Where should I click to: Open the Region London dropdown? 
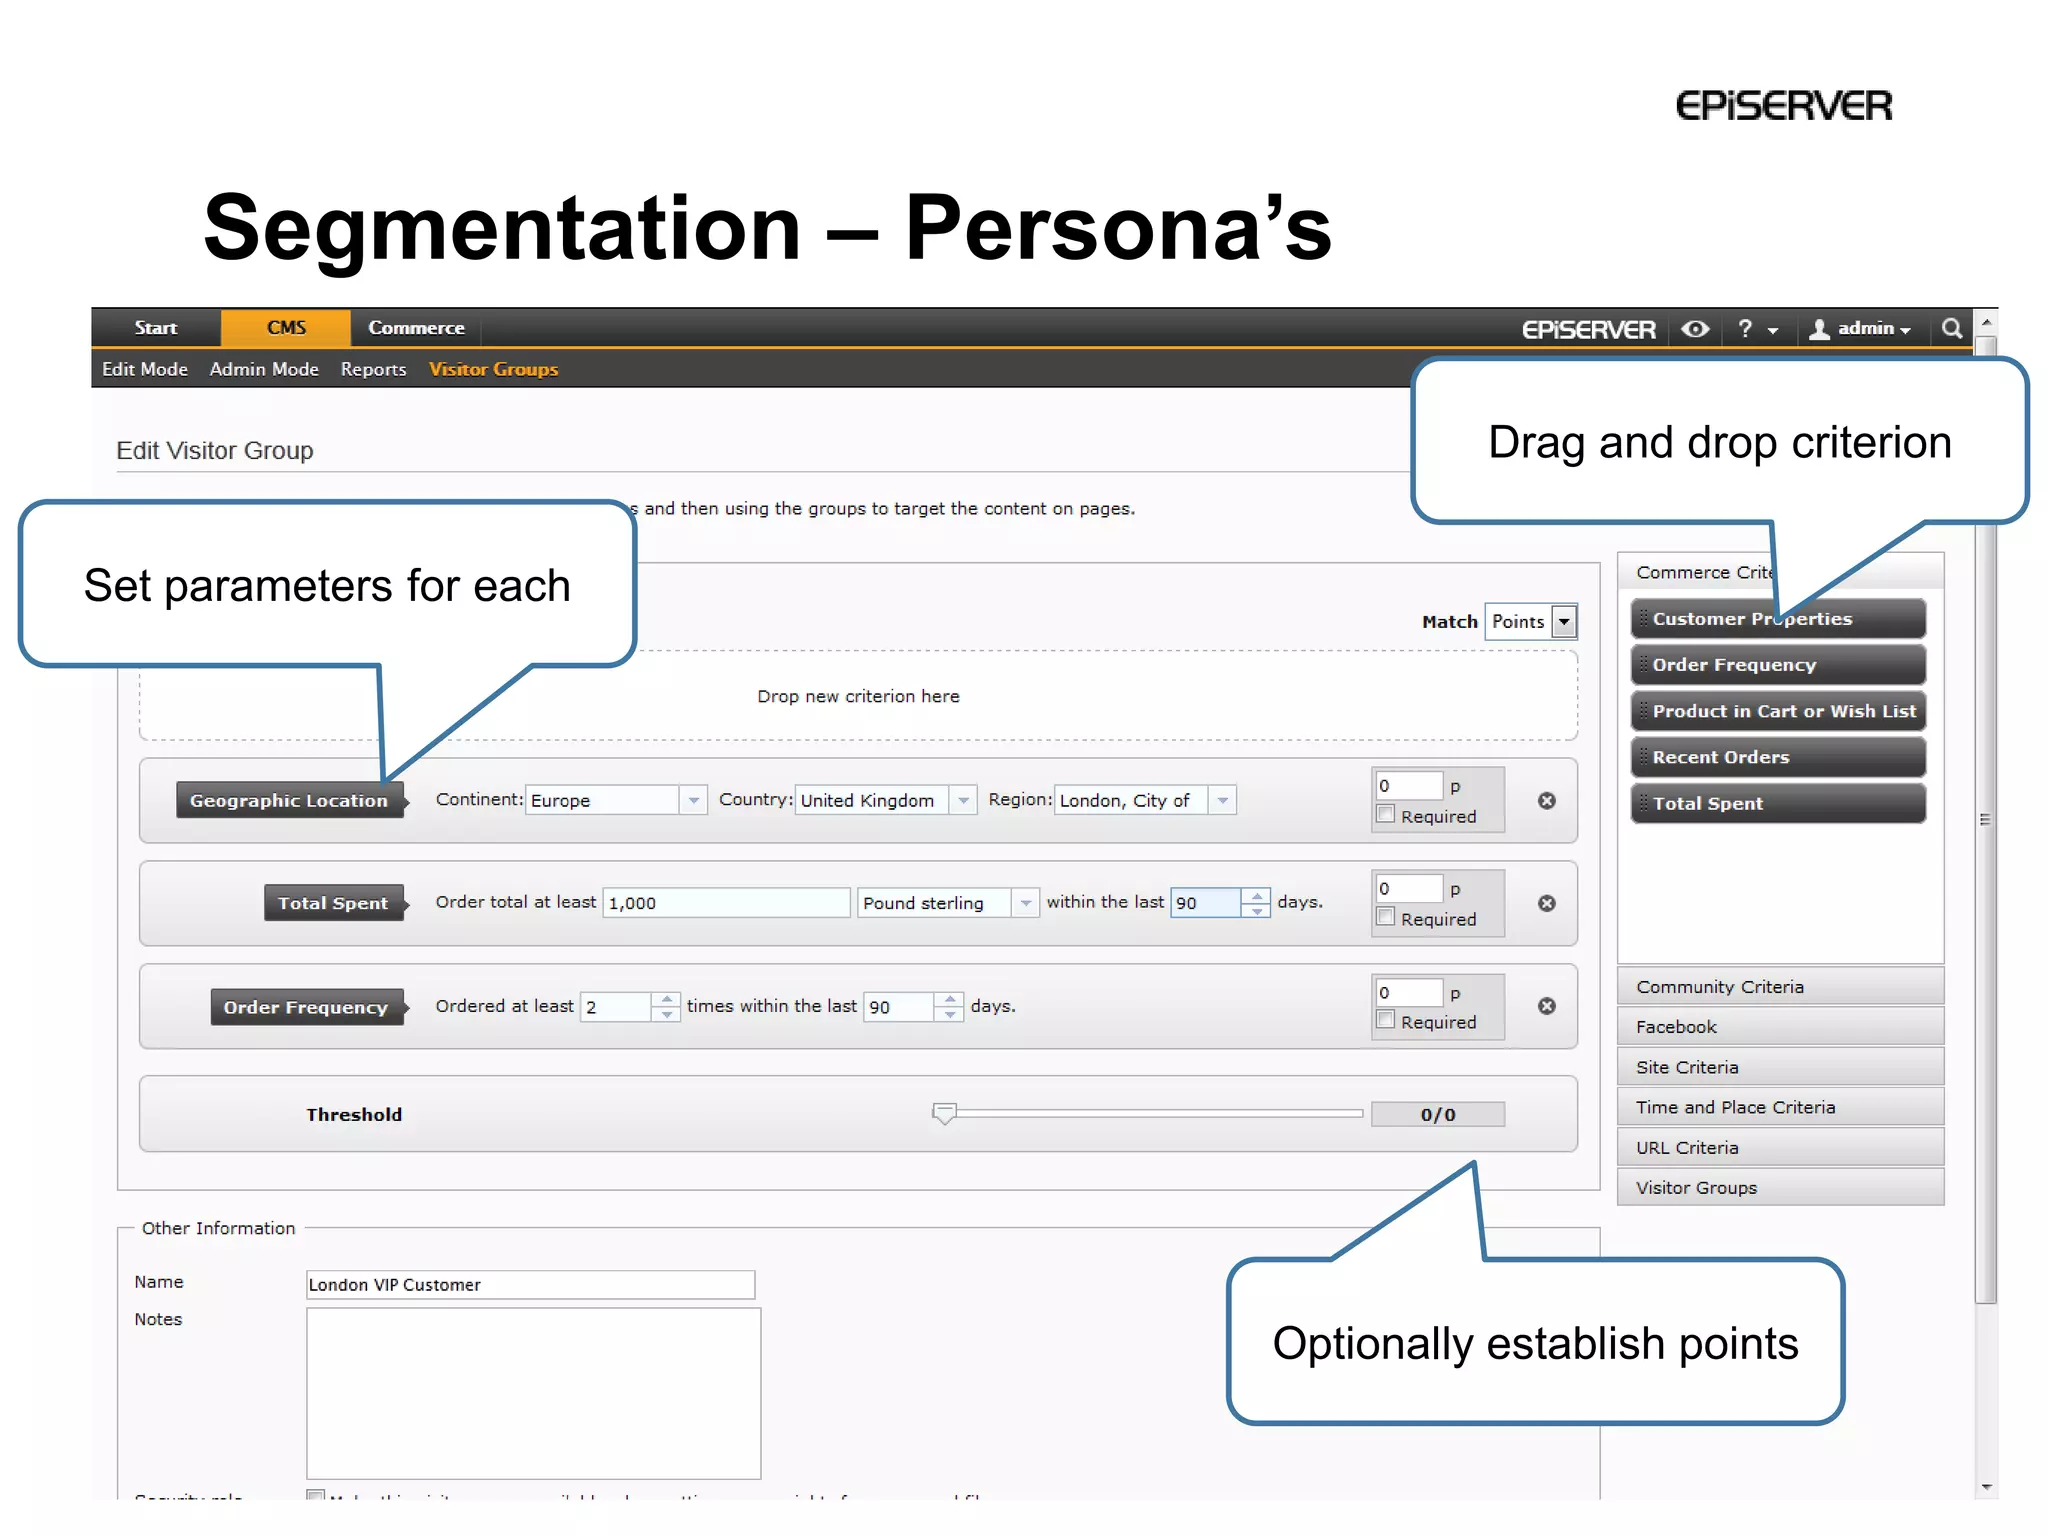(x=1145, y=800)
